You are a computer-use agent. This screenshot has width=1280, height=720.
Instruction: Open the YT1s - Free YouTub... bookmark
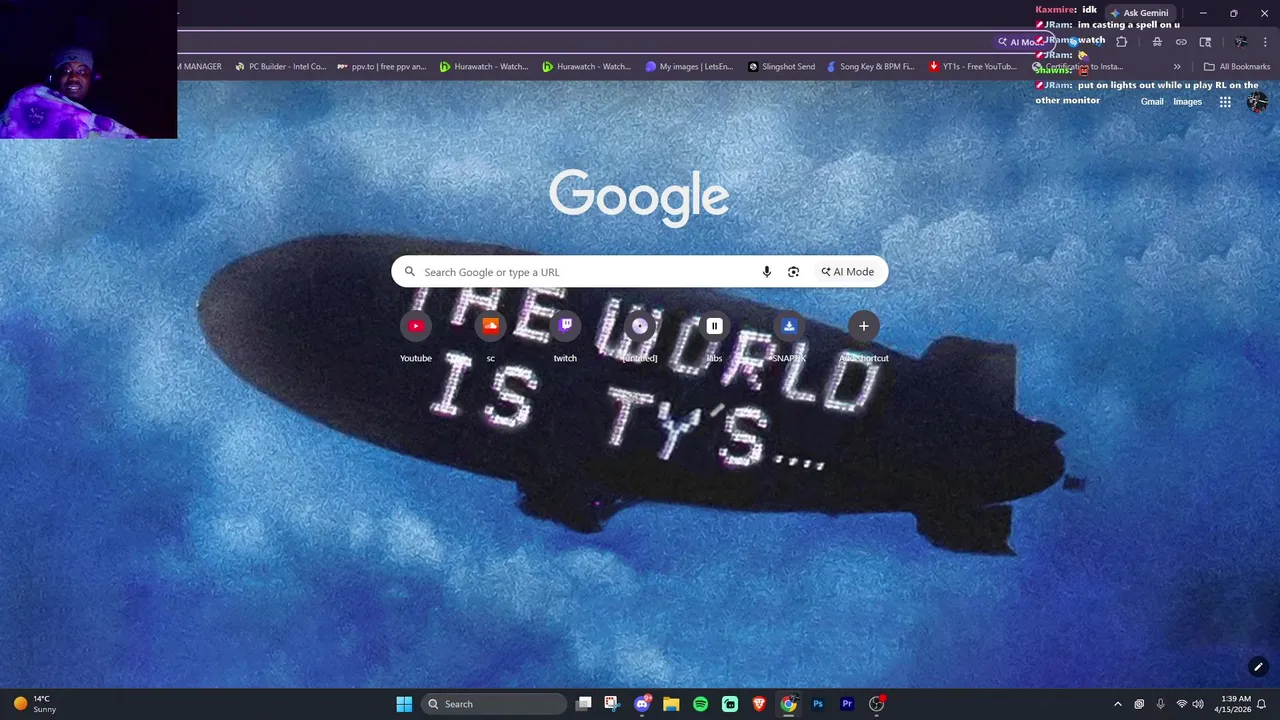click(x=972, y=67)
